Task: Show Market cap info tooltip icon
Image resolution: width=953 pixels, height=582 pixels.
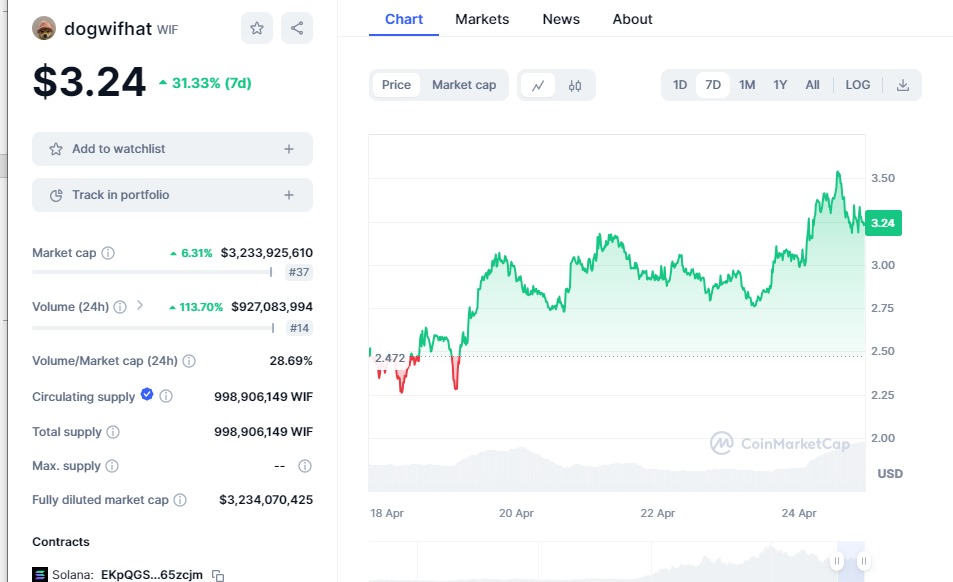Action: click(x=108, y=253)
